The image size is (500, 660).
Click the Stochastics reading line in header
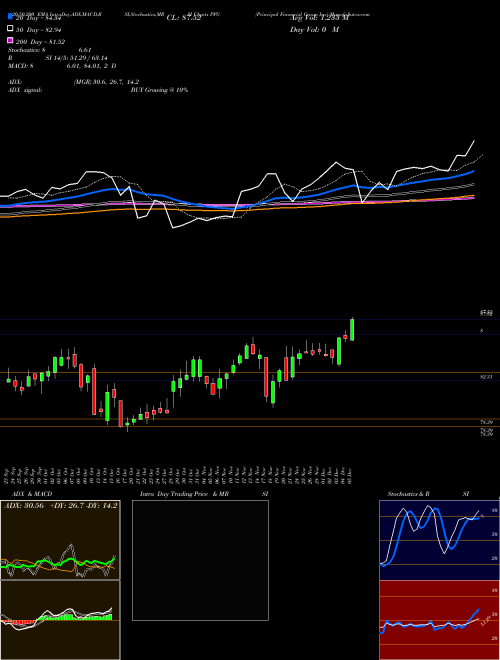click(50, 50)
